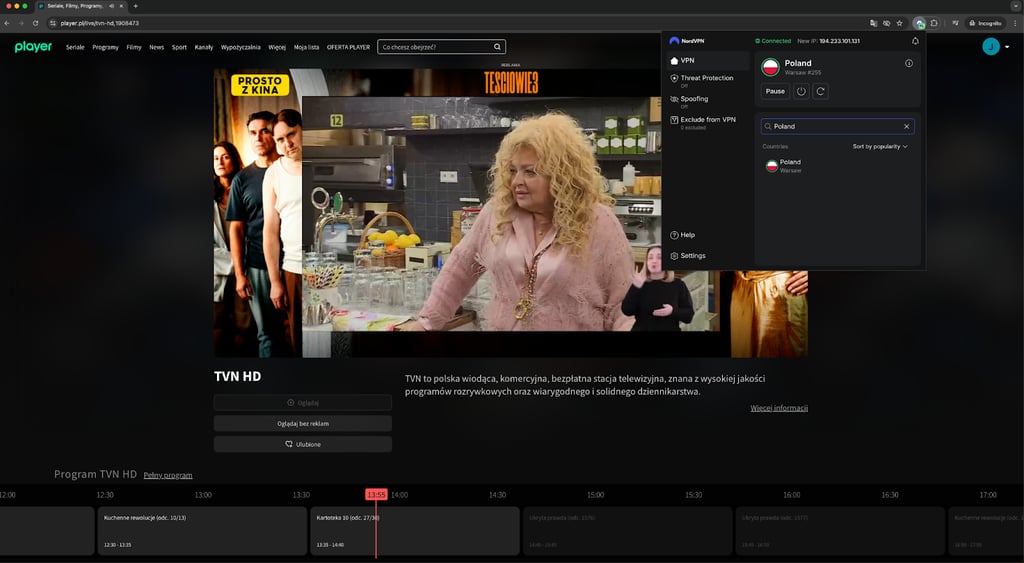Image resolution: width=1024 pixels, height=563 pixels.
Task: Click the site info icon left of the URL
Action: point(53,23)
